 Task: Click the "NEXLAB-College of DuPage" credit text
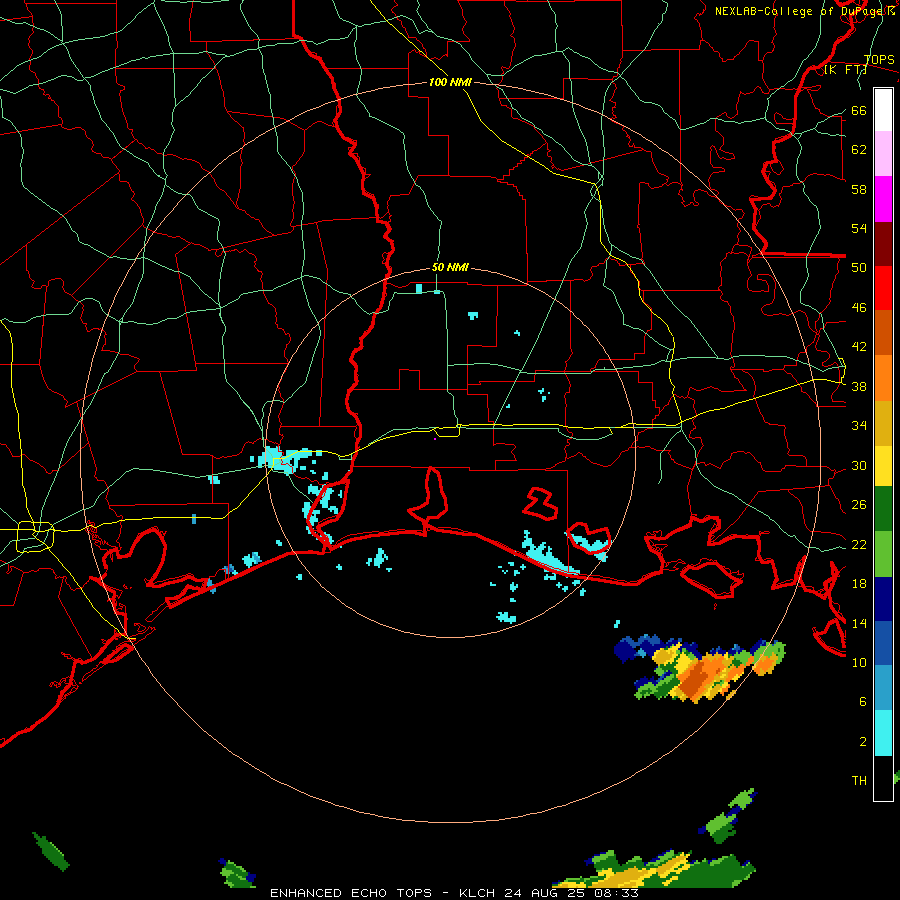tap(800, 11)
